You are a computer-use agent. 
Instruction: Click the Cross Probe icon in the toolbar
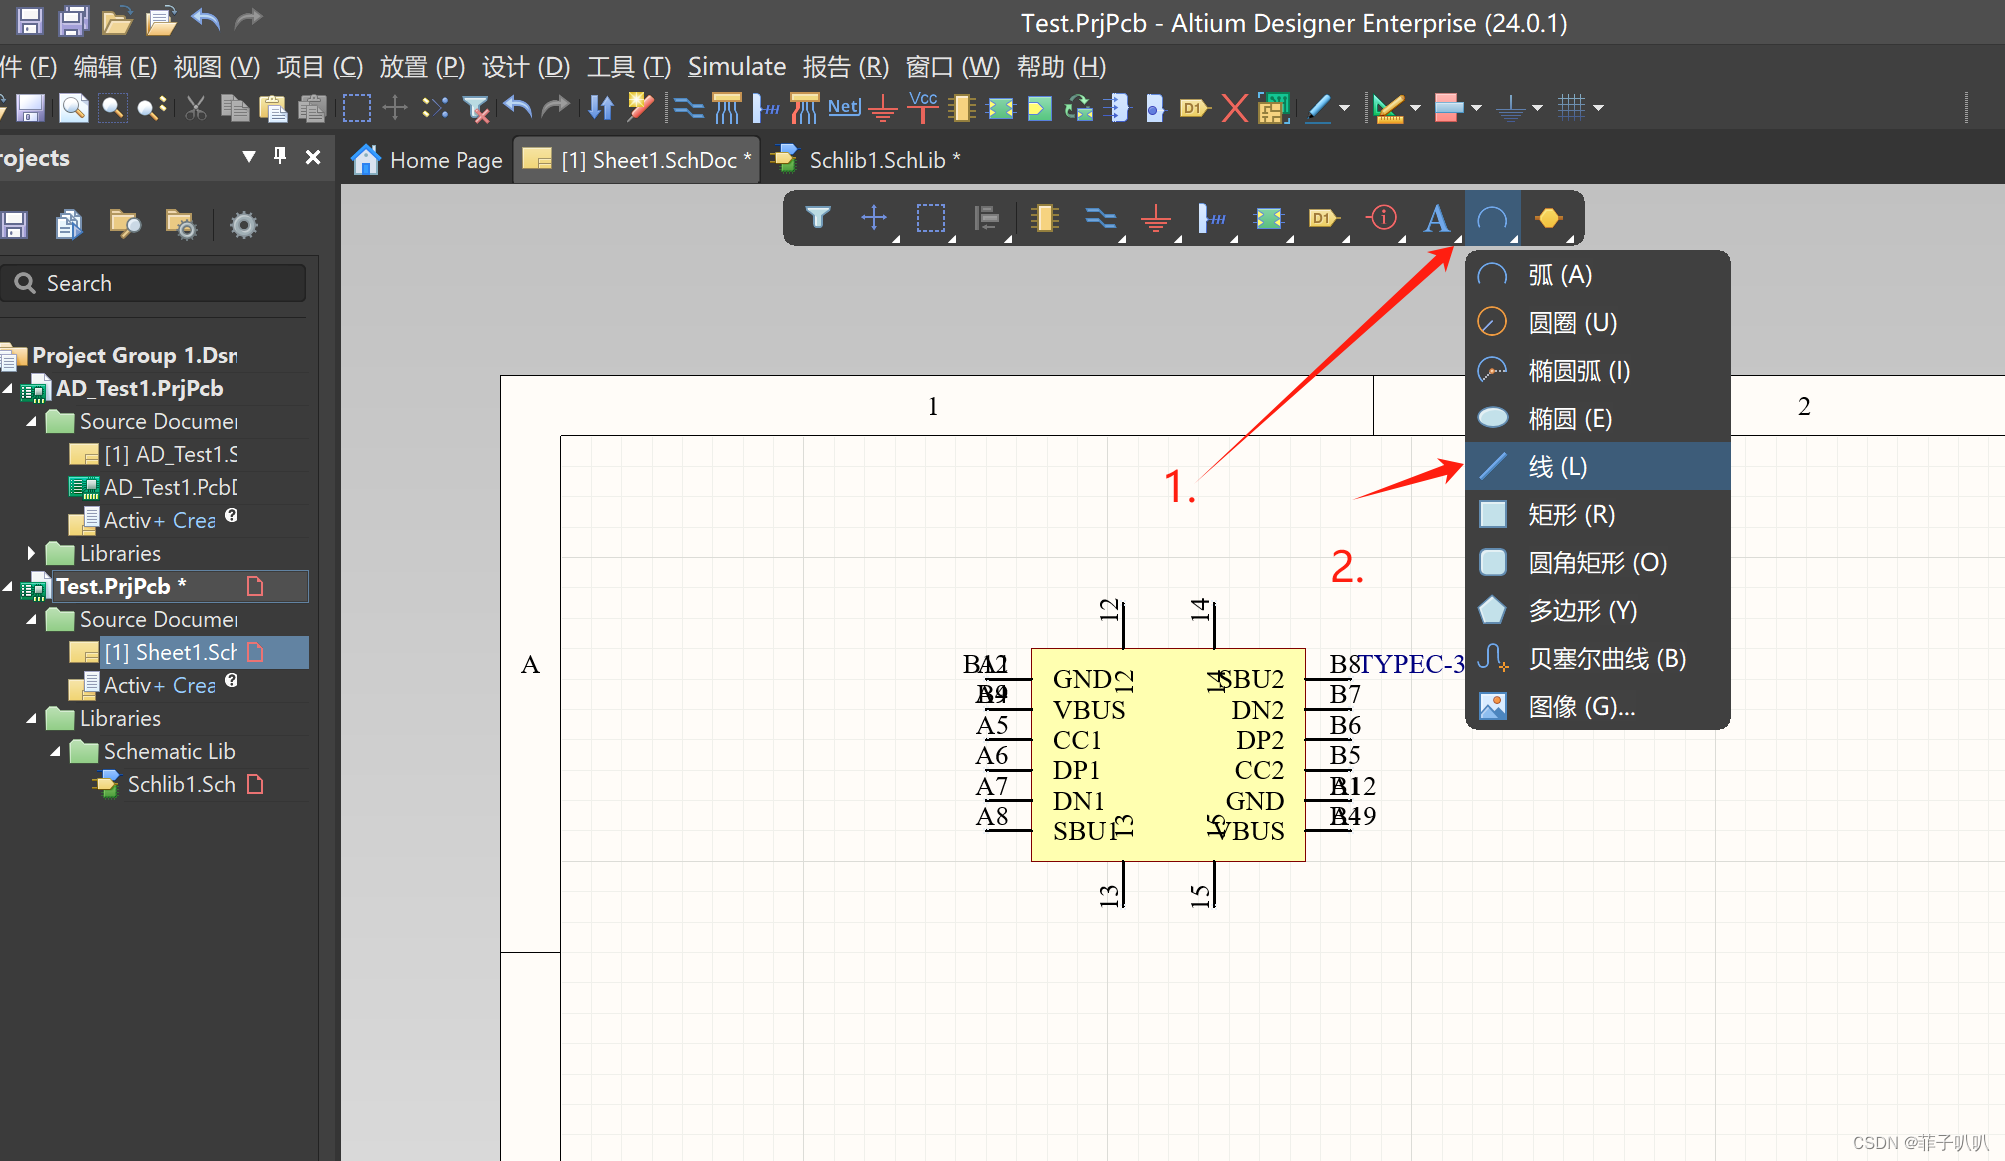640,107
